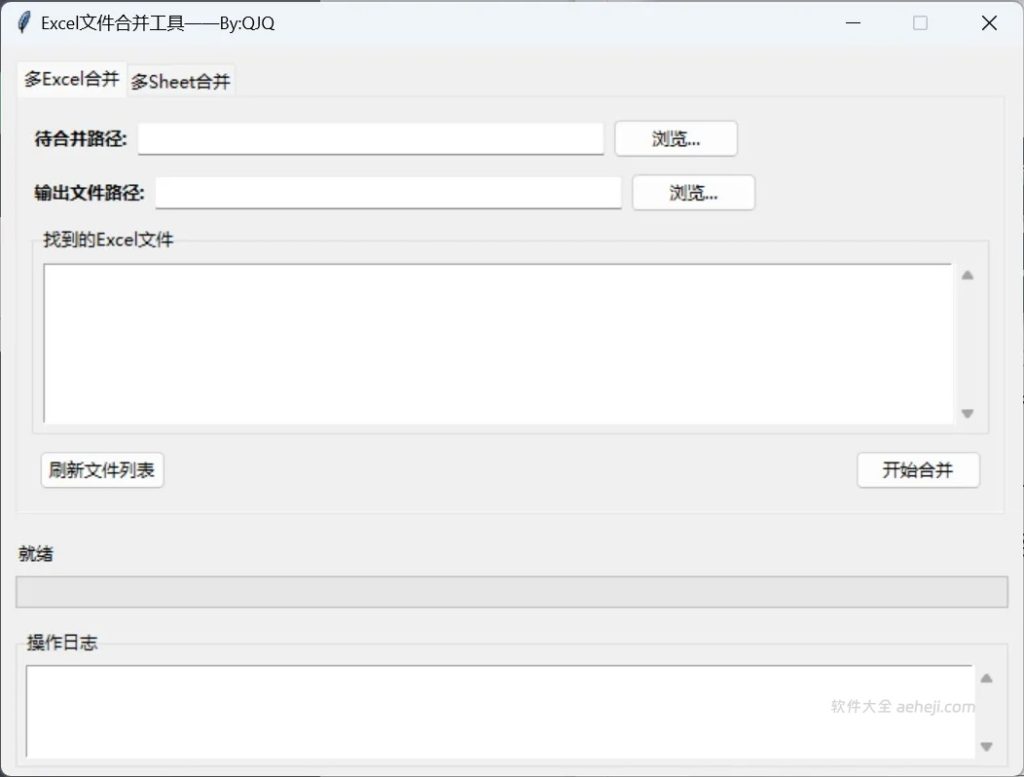Click the maximize button in the title bar
1024x777 pixels.
(x=920, y=22)
